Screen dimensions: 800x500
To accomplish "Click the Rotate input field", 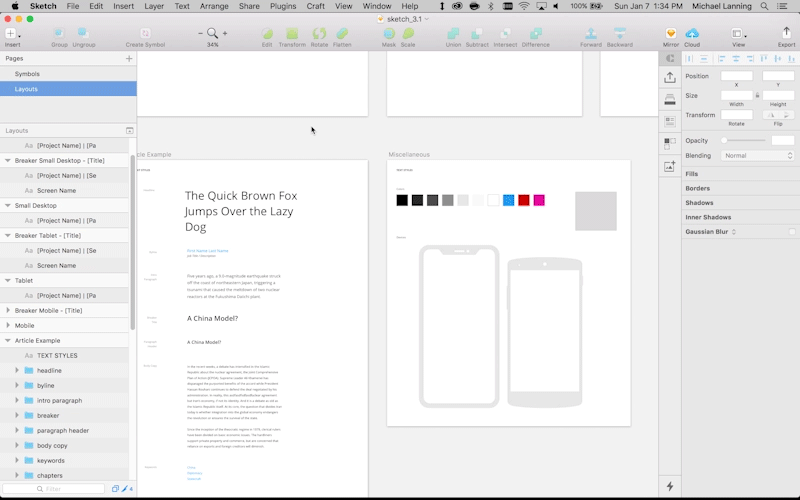I will point(736,115).
